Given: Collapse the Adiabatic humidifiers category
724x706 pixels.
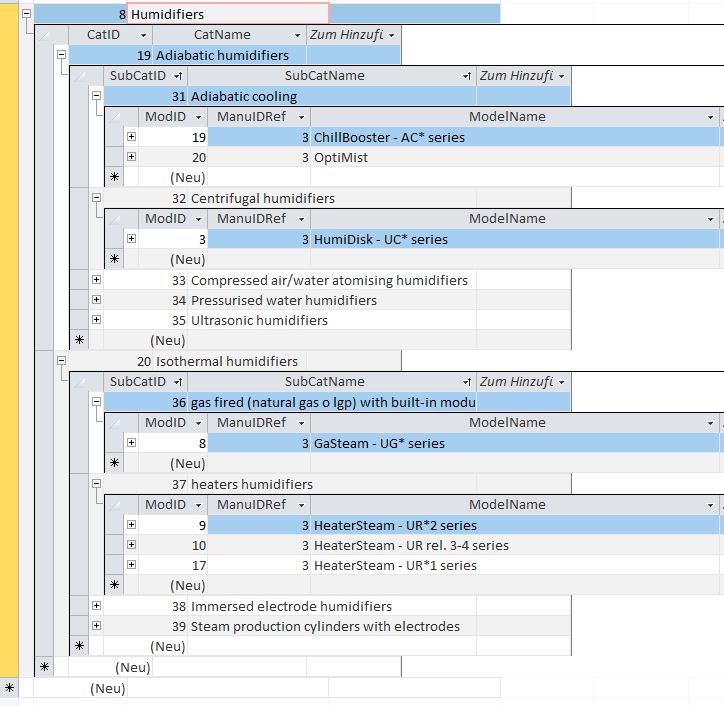Looking at the screenshot, I should tap(61, 54).
